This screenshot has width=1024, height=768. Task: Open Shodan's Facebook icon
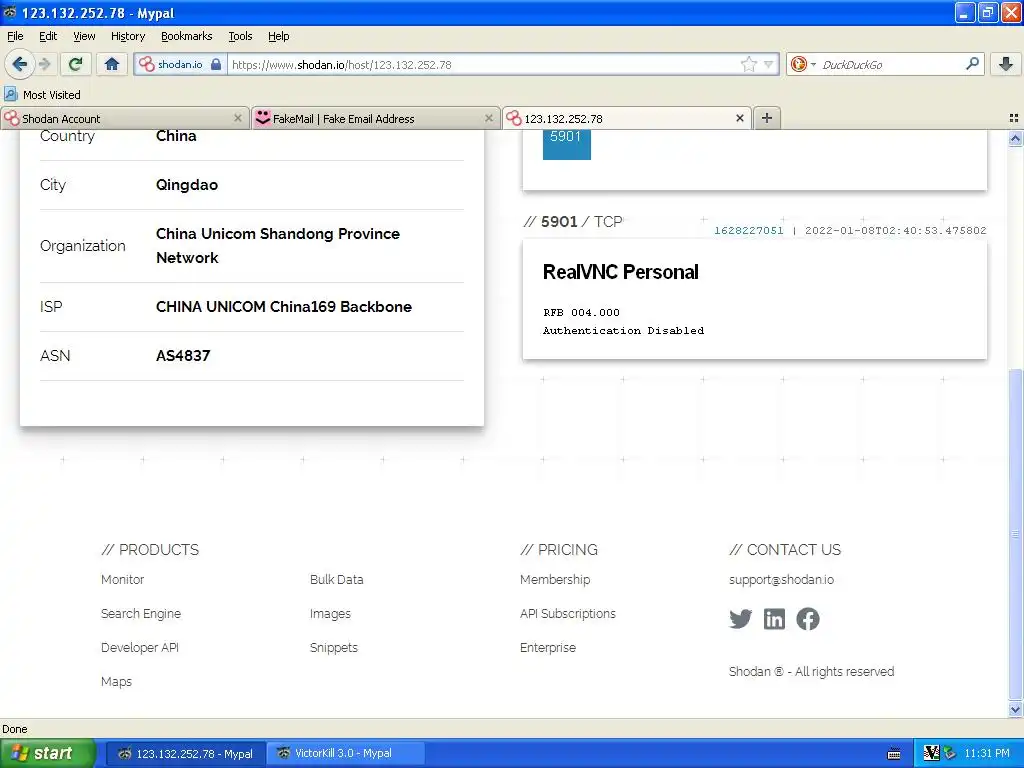click(x=808, y=618)
